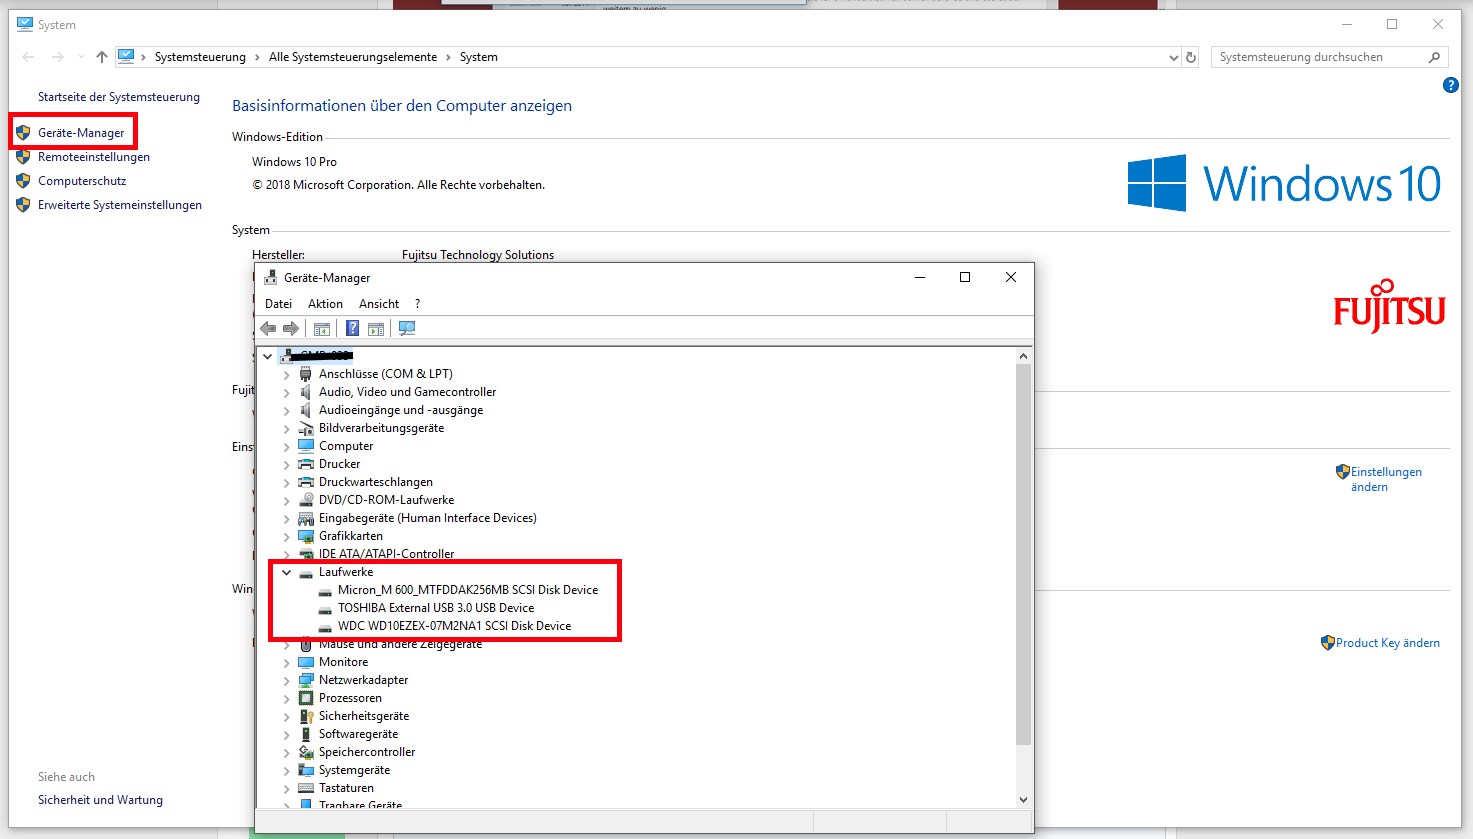Open the ? help menu in Geräte-Manager
The image size is (1473, 839).
click(x=417, y=304)
